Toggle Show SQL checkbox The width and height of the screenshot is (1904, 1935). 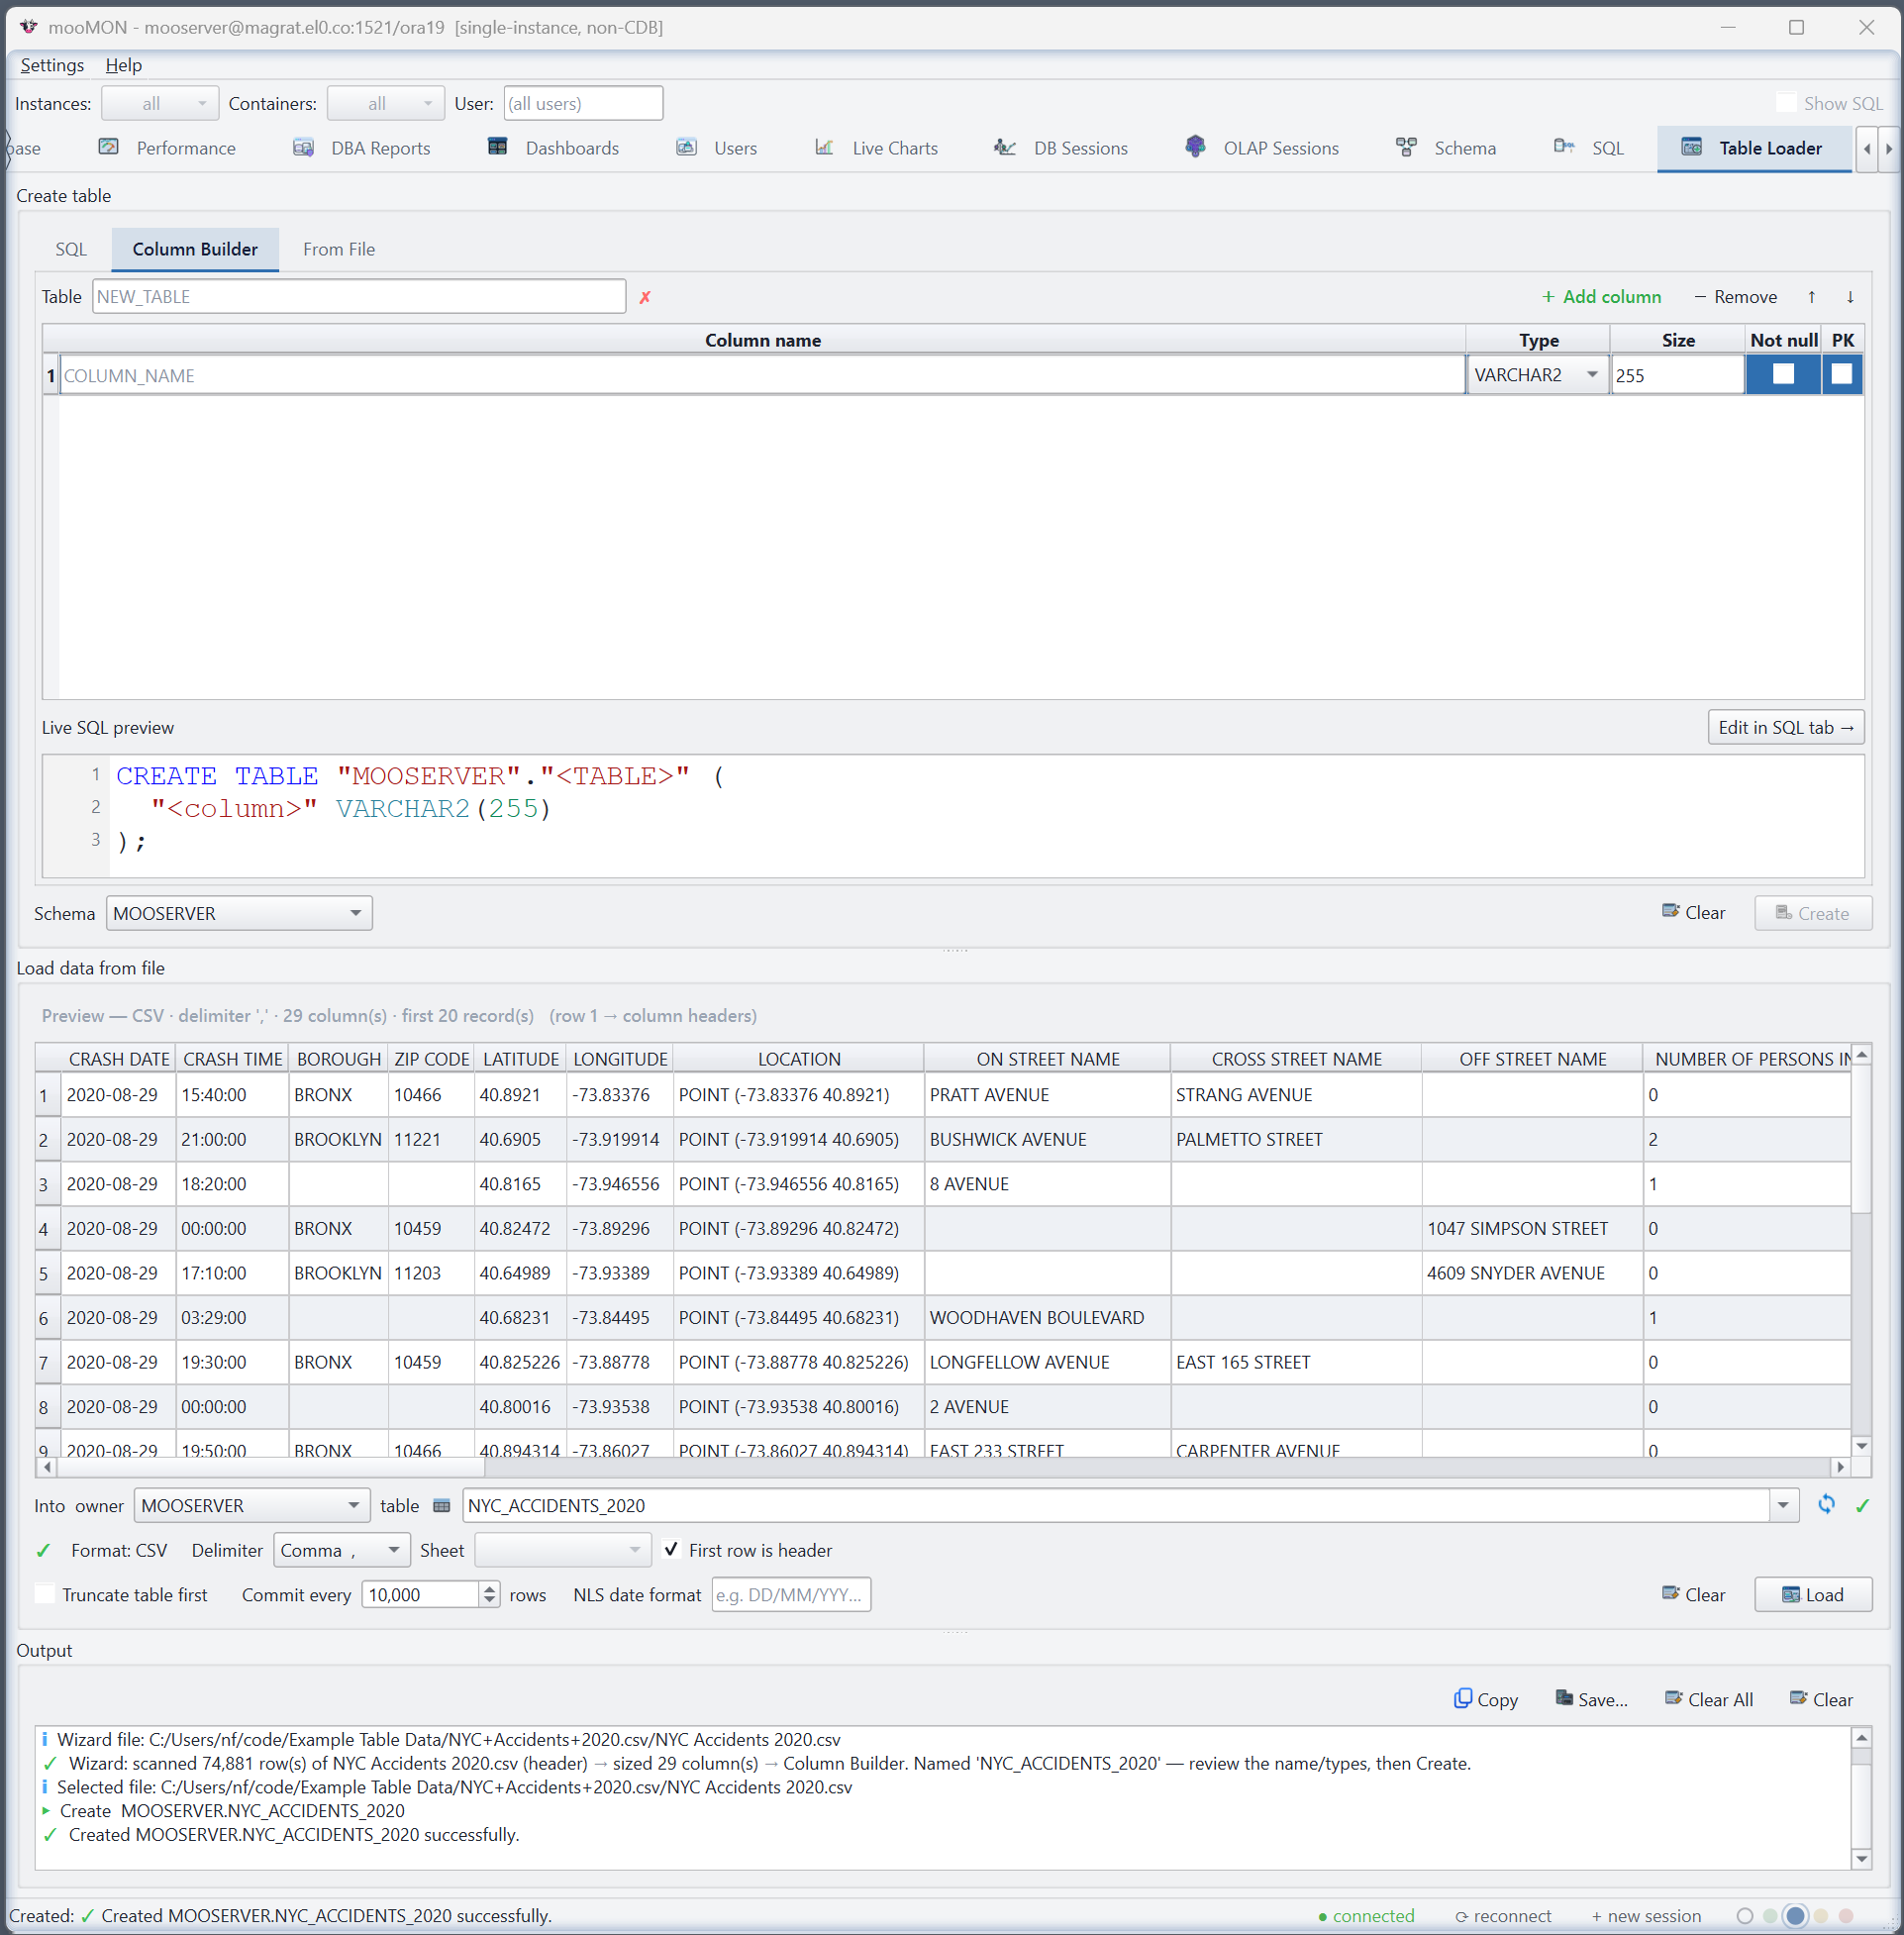pos(1785,103)
